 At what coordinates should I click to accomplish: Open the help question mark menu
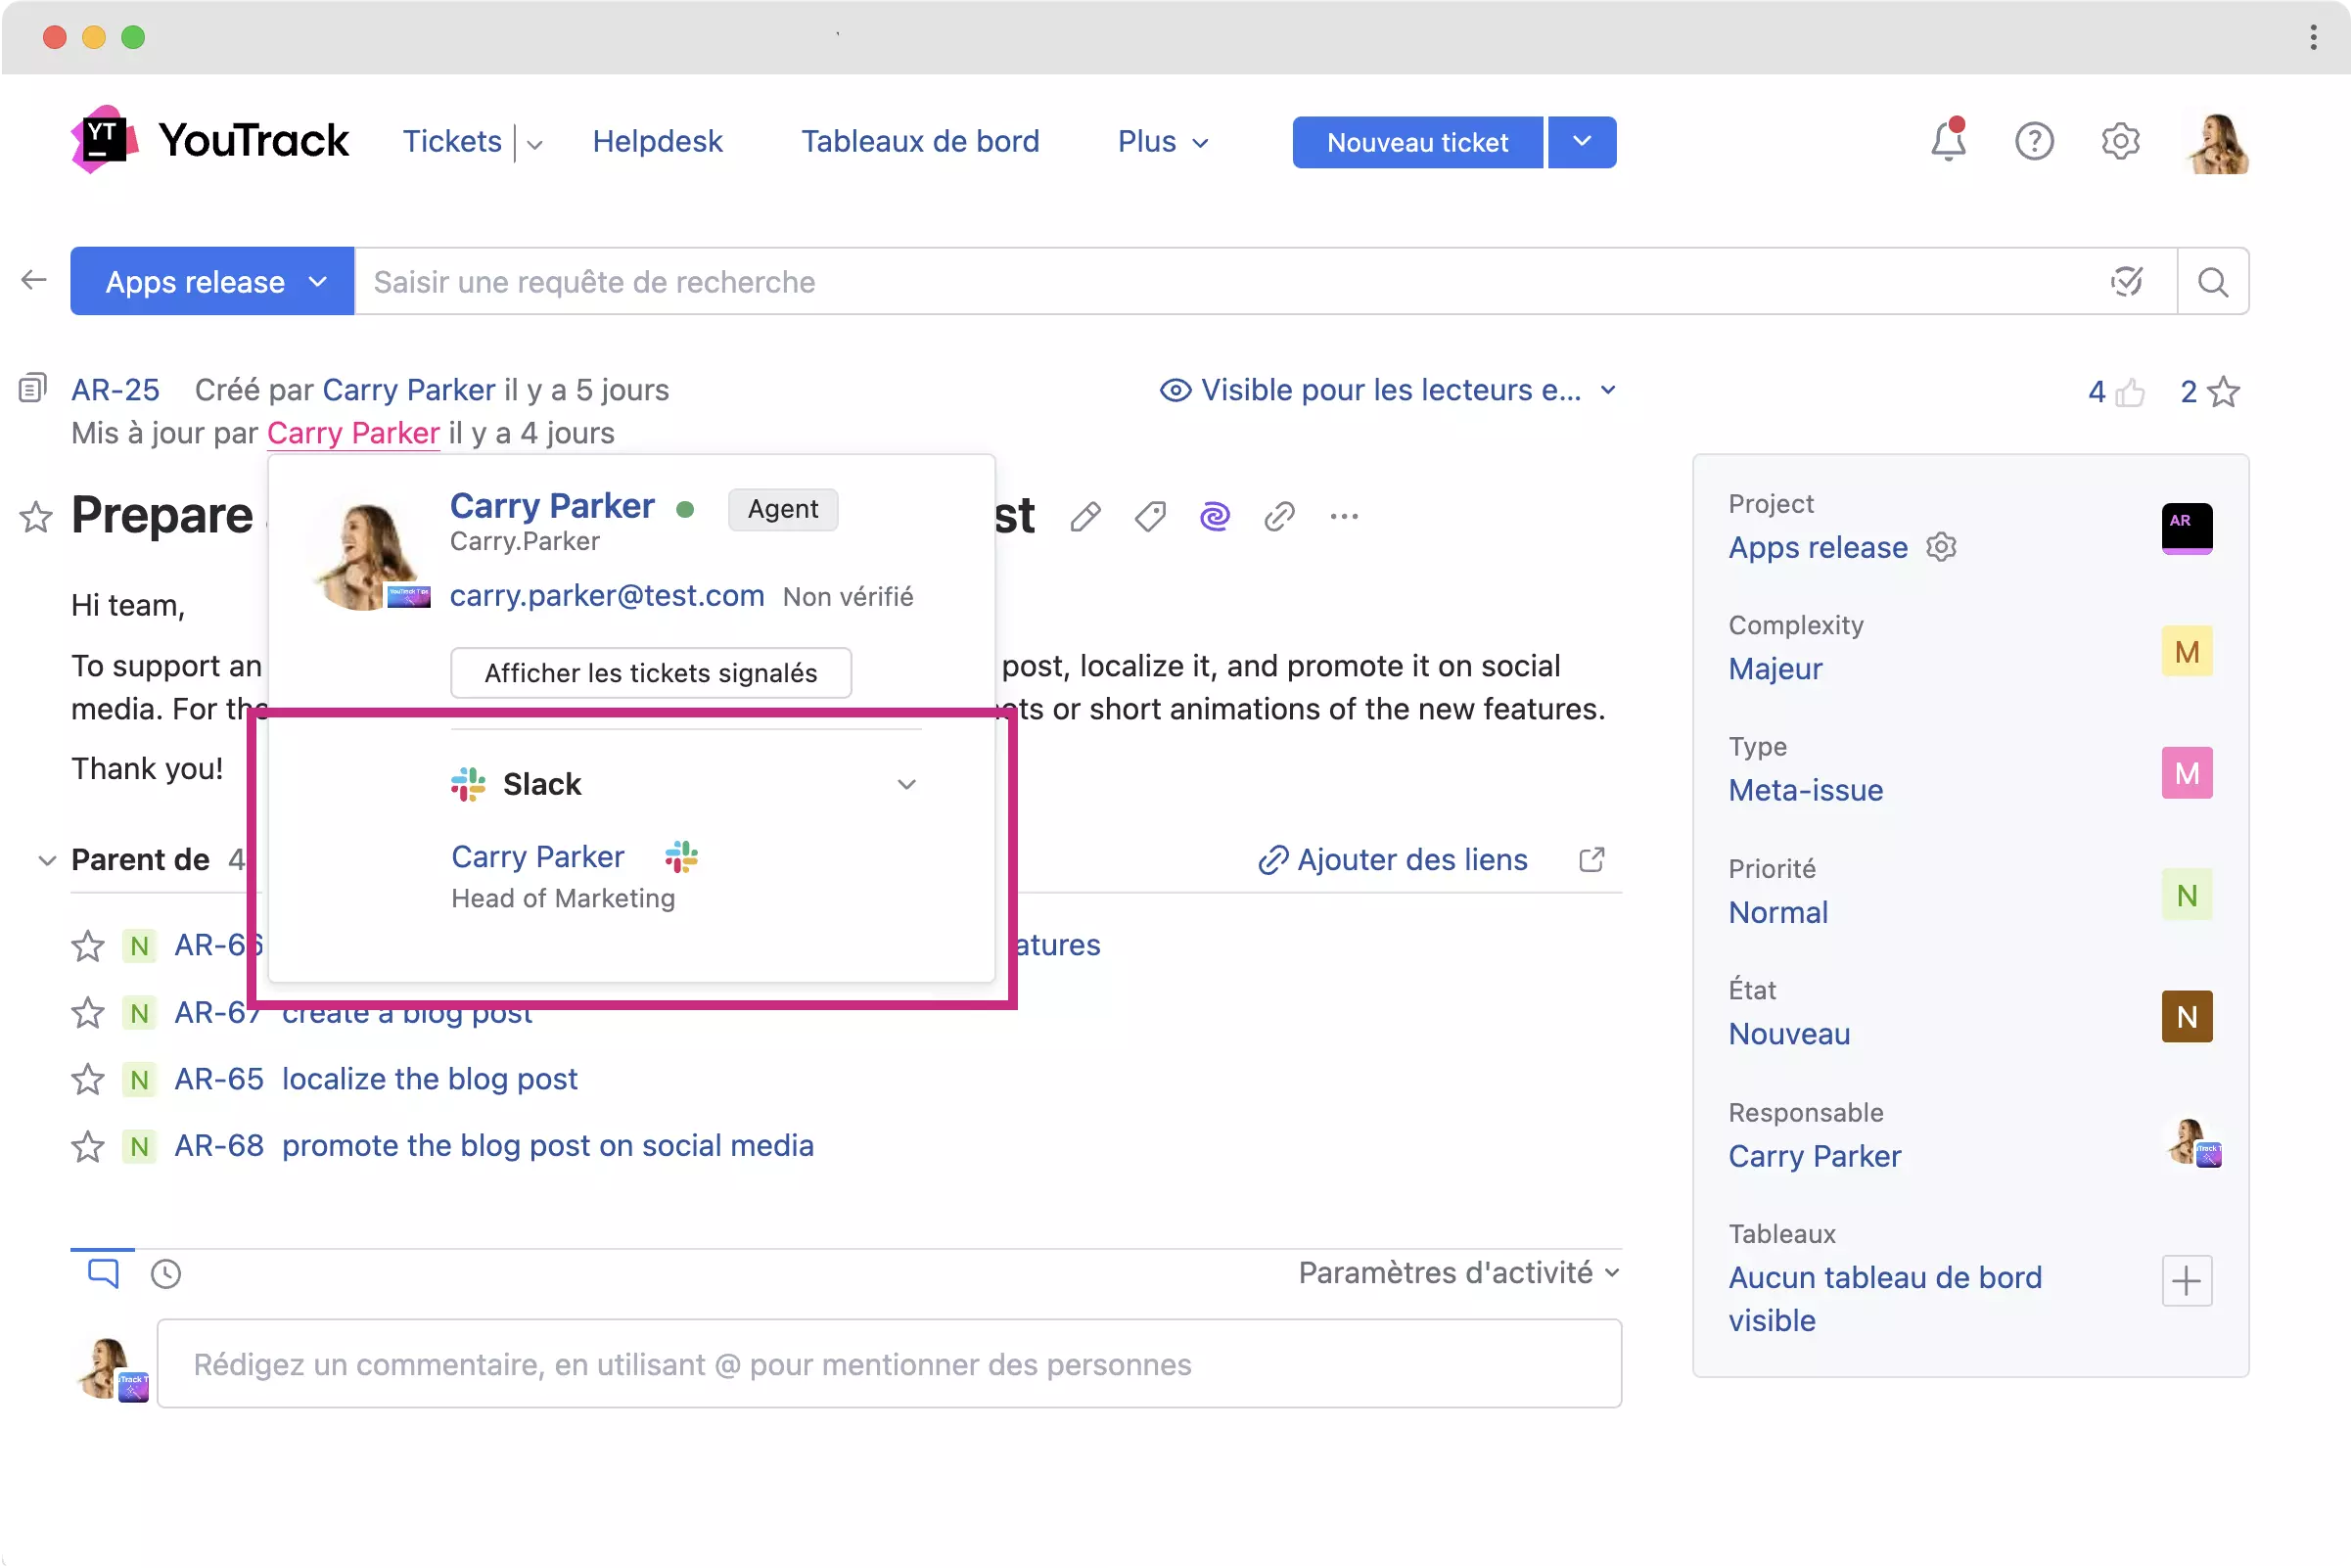2033,142
